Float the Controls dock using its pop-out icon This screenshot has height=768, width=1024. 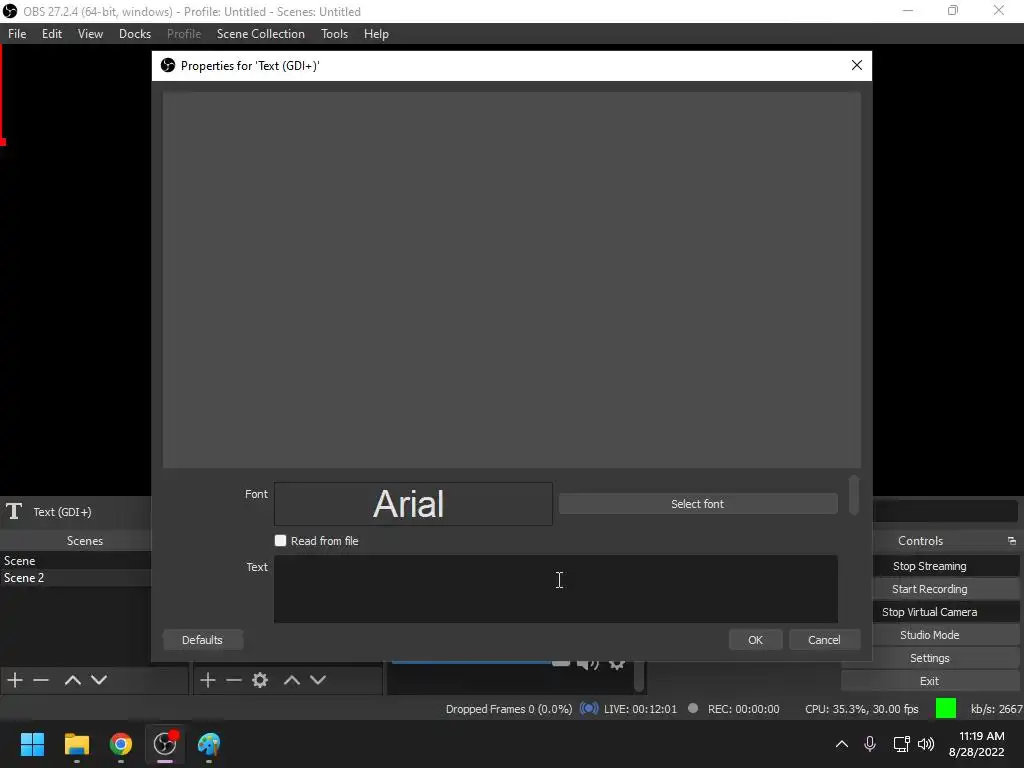click(x=1012, y=541)
